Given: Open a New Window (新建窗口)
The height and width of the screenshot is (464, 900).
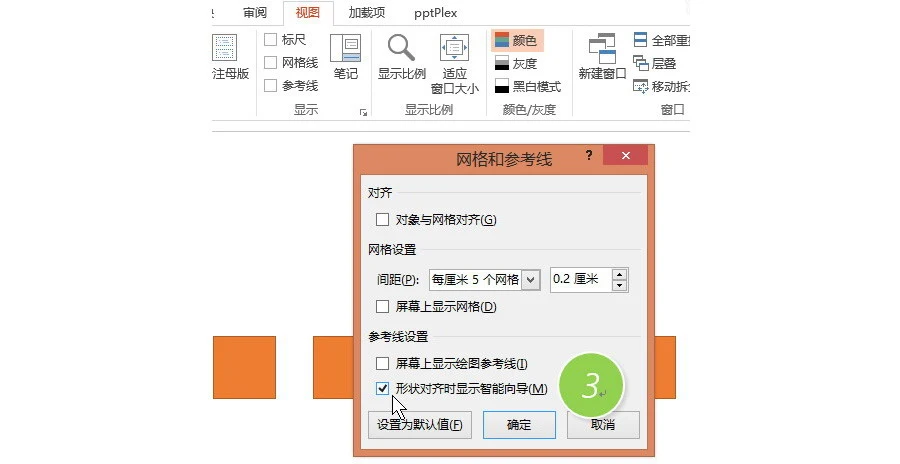Looking at the screenshot, I should click(602, 56).
